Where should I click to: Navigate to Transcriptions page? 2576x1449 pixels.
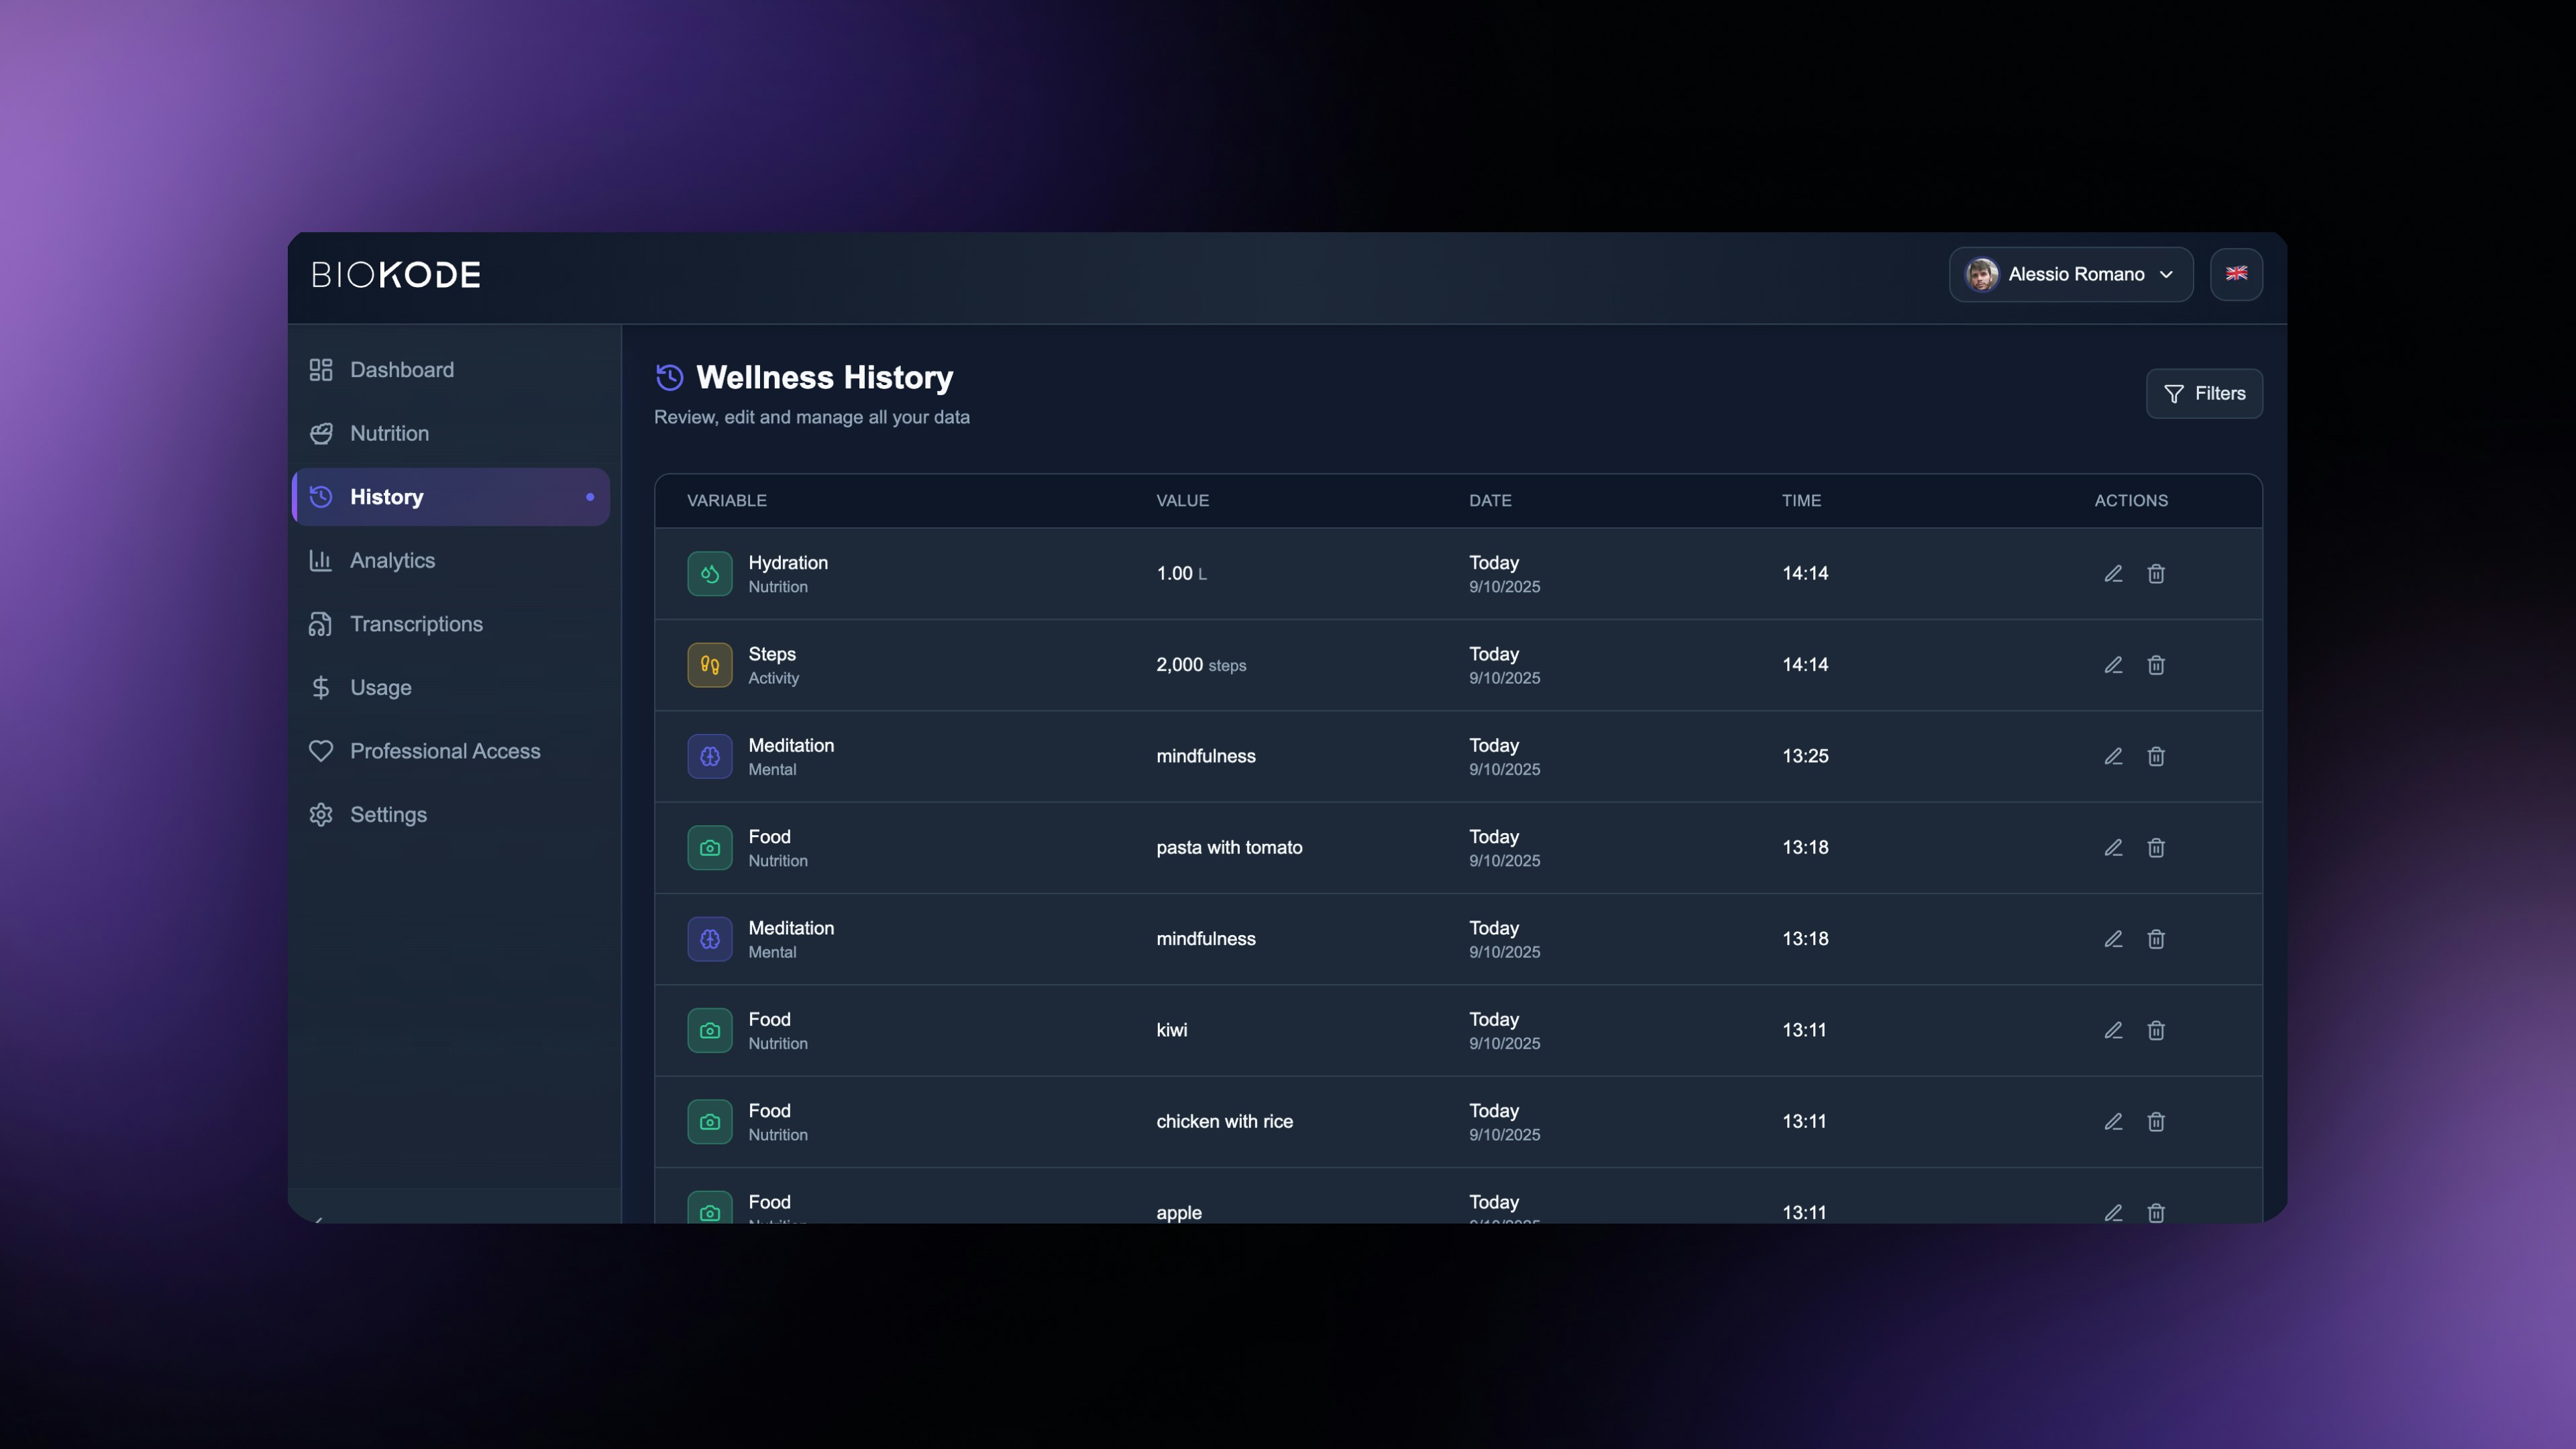coord(416,624)
